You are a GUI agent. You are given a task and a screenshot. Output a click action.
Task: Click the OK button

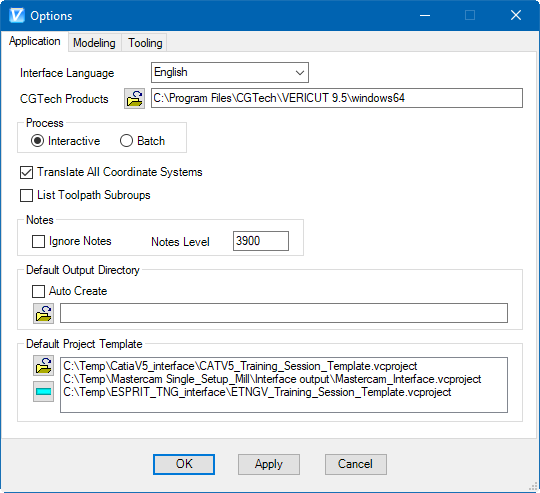coord(184,464)
